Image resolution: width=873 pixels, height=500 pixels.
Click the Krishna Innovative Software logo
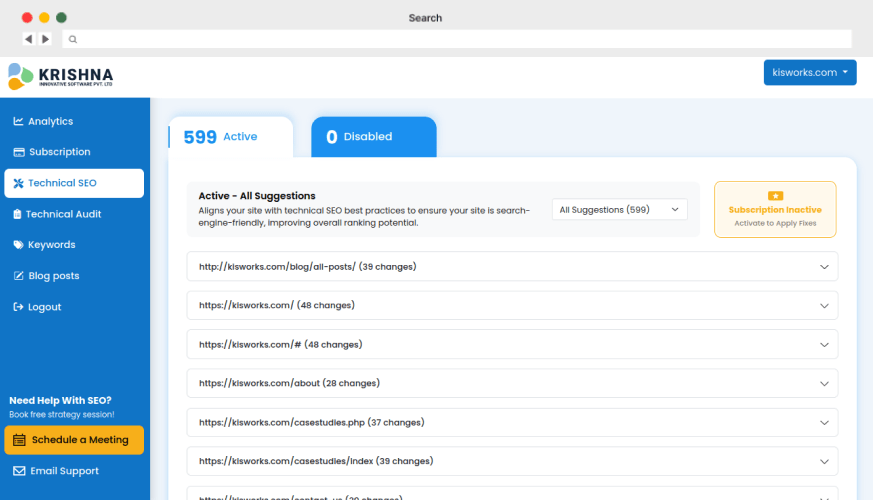point(60,76)
